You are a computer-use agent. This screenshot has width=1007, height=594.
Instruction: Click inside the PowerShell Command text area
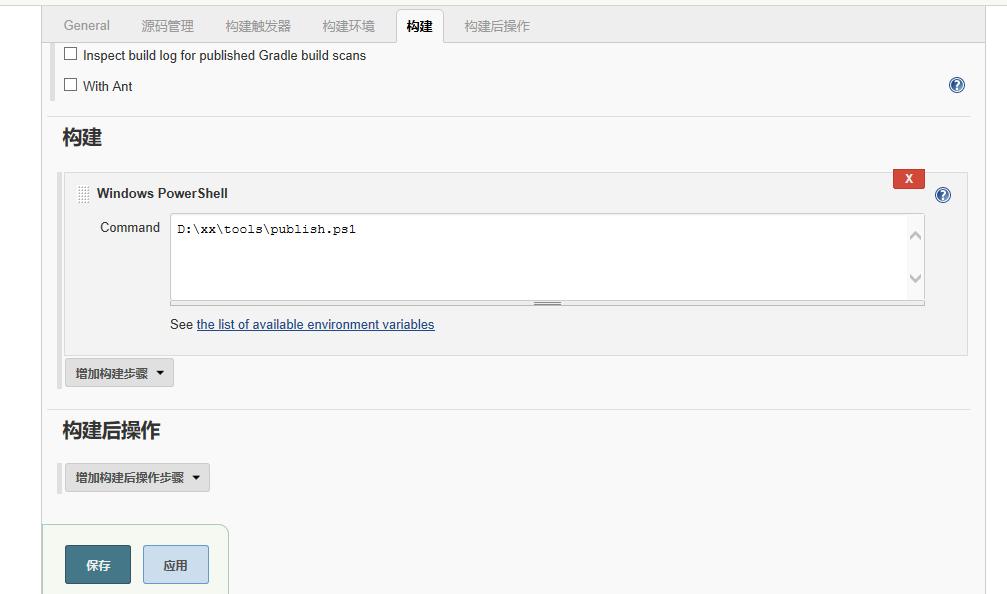click(540, 256)
